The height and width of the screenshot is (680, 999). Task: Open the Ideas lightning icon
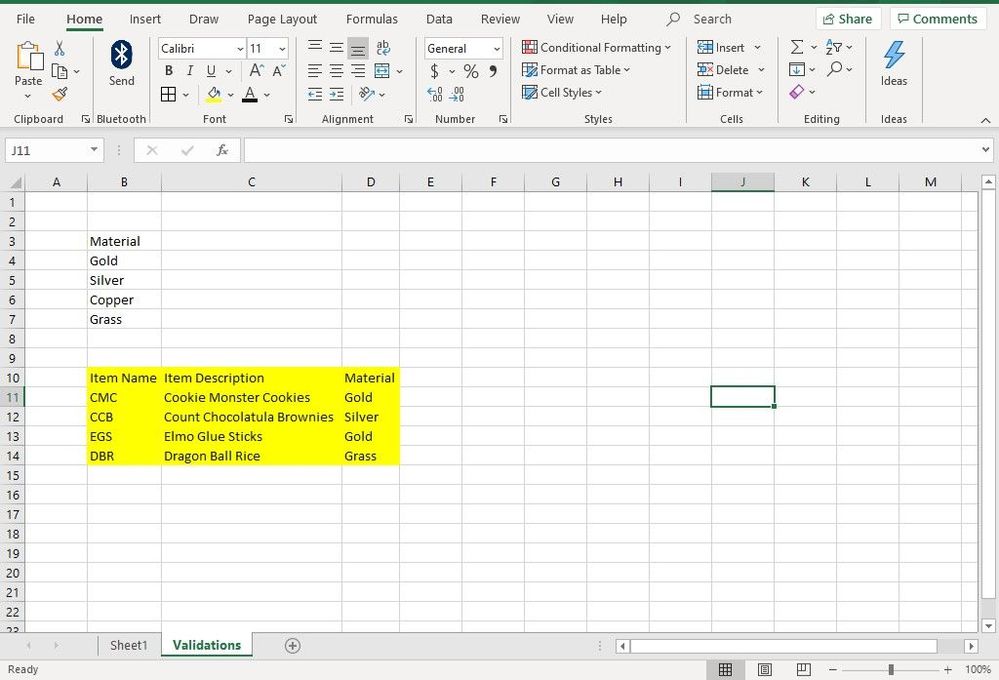(x=894, y=55)
